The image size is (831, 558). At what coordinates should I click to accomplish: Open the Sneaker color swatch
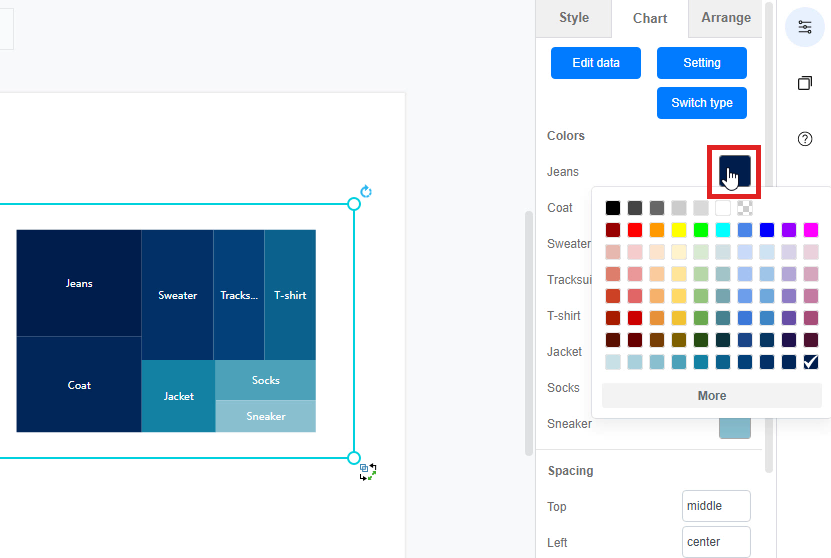pos(735,425)
